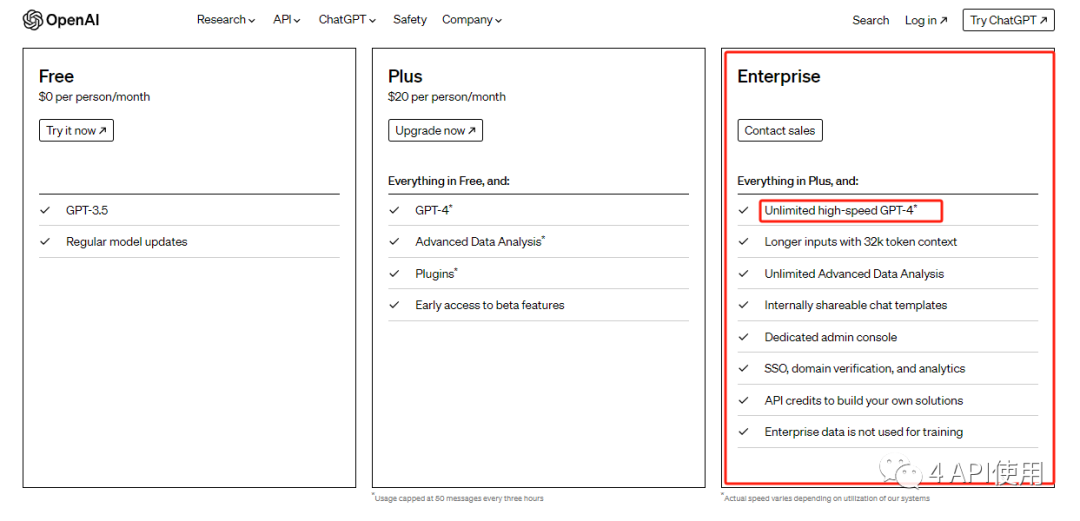
Task: Open Search in the top navigation
Action: point(870,20)
